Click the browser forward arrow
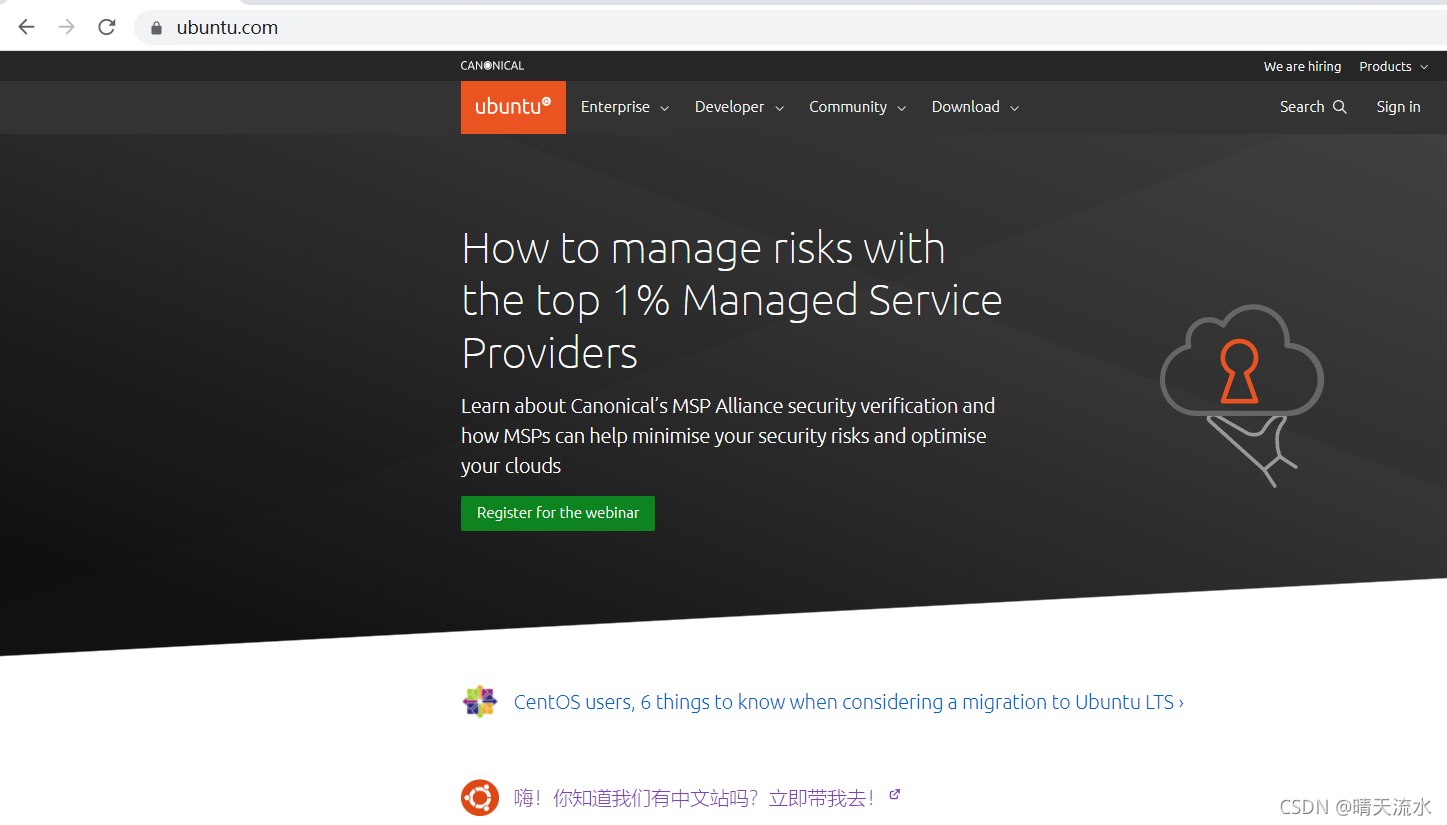 (67, 27)
